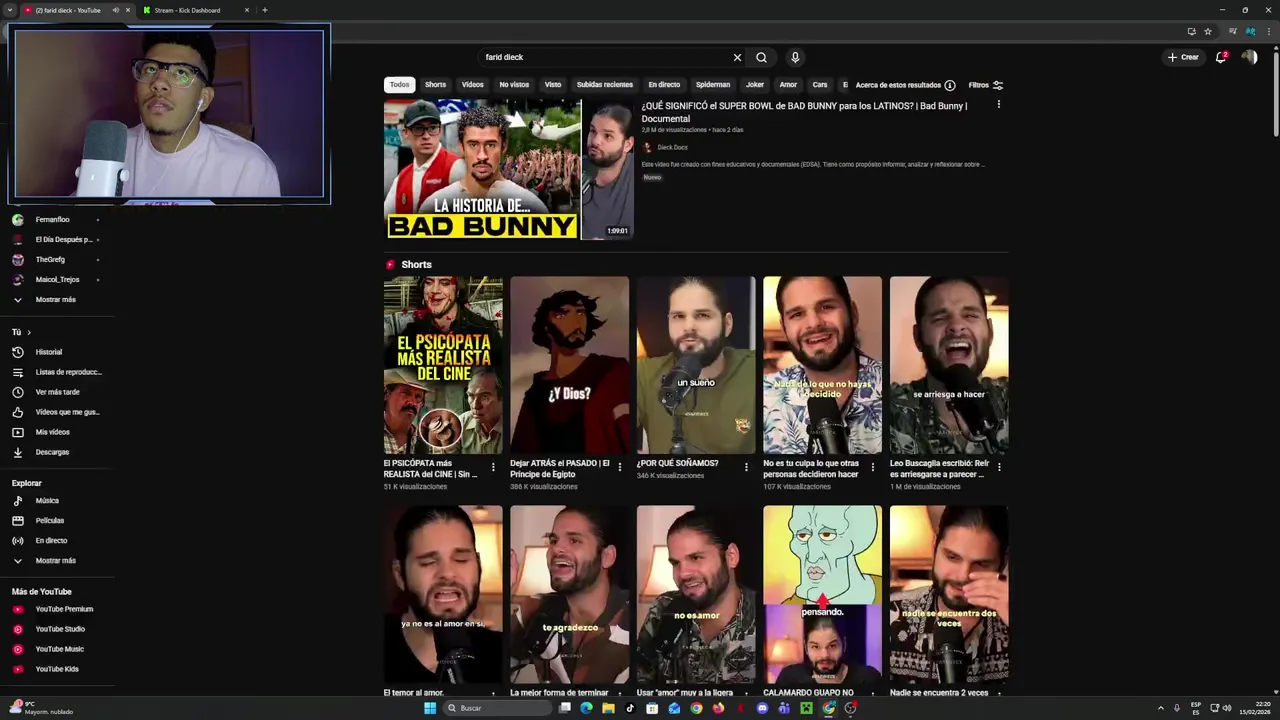
Task: Open the notifications bell
Action: coord(1221,57)
